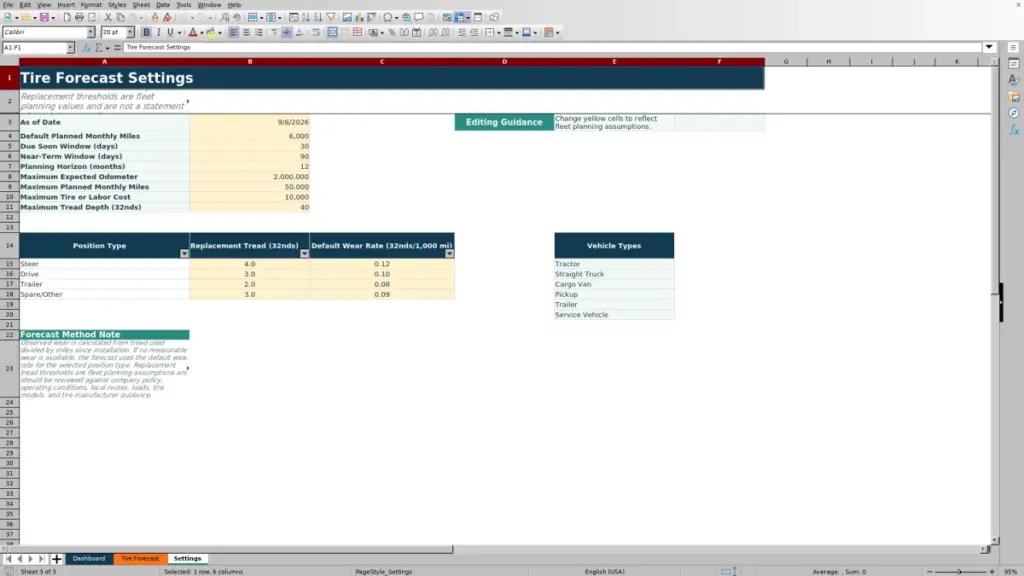Expand the formula bar arrow
Viewport: 1024px width, 576px height.
tap(989, 47)
